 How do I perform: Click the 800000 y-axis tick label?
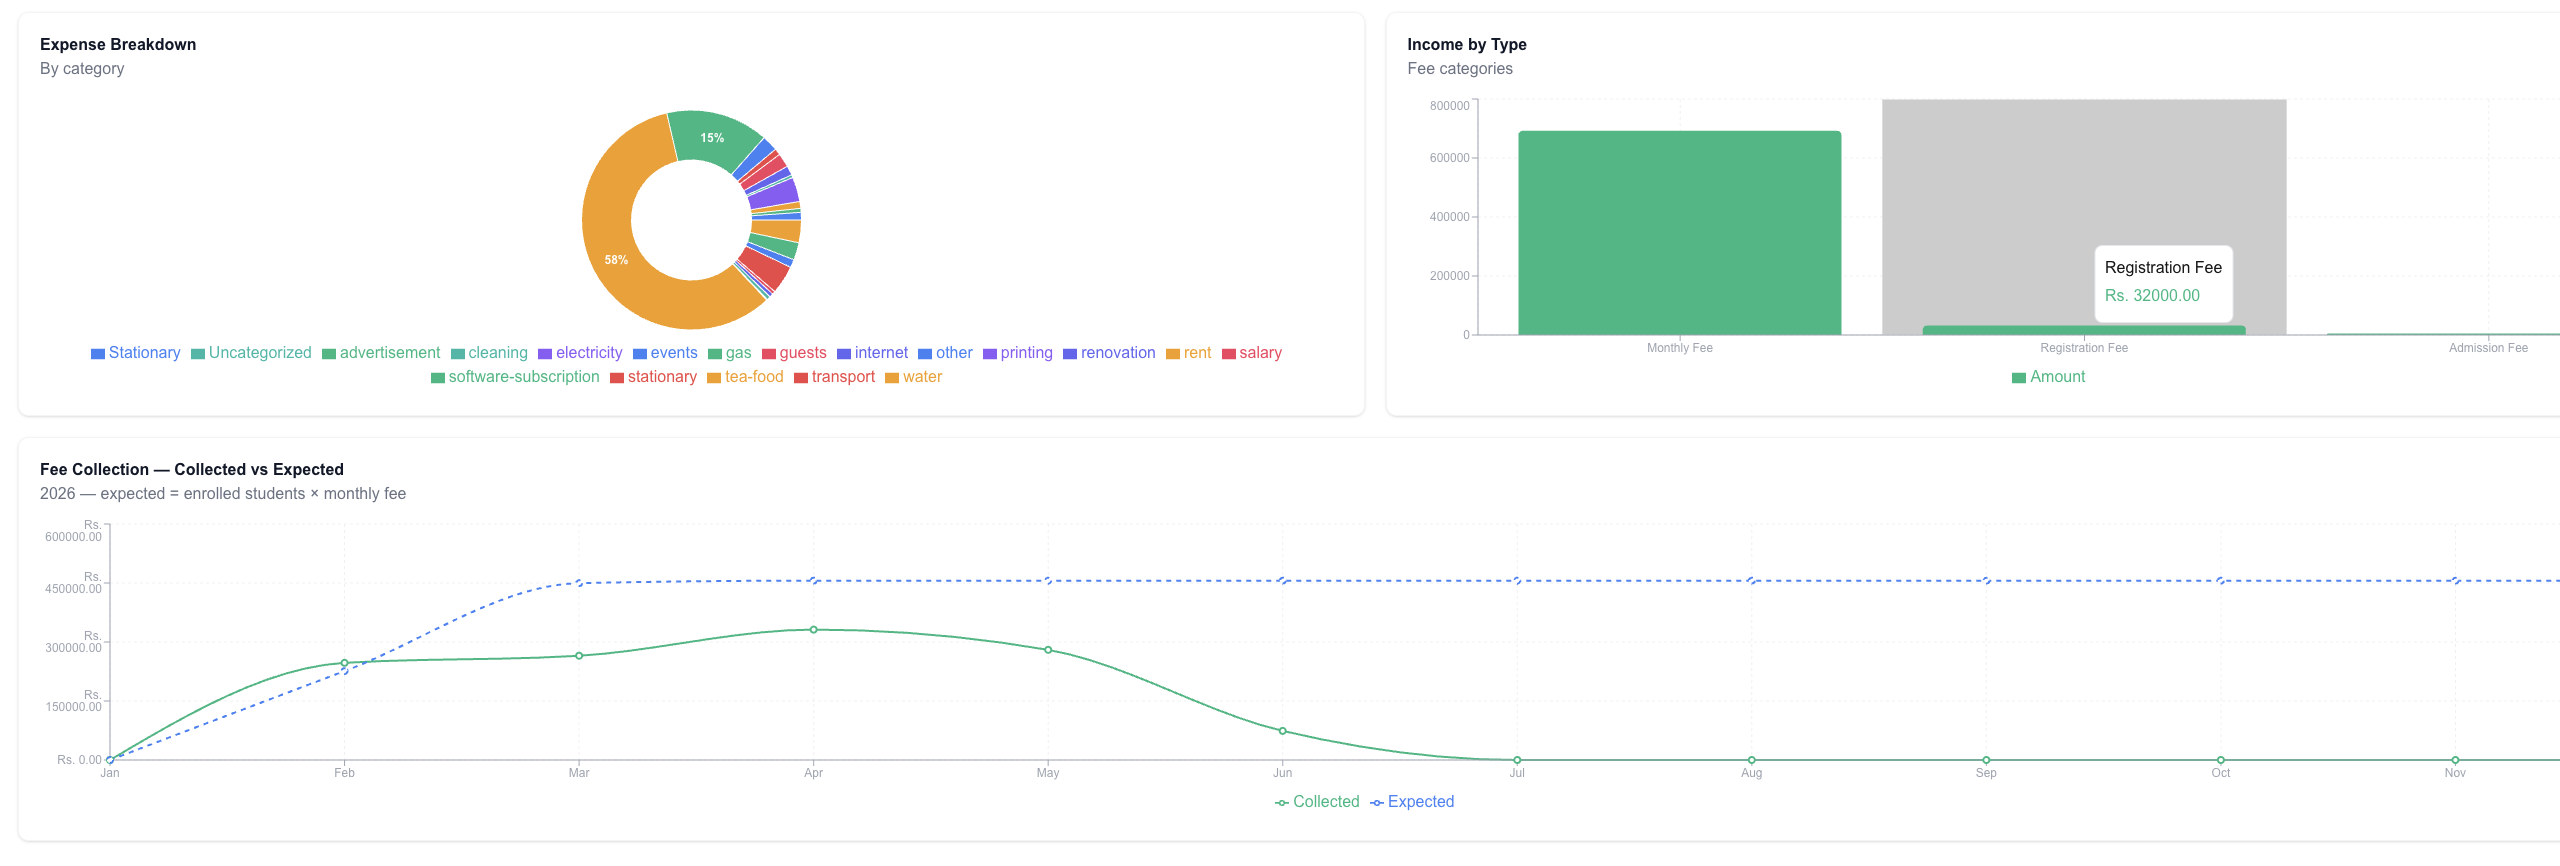click(1449, 106)
